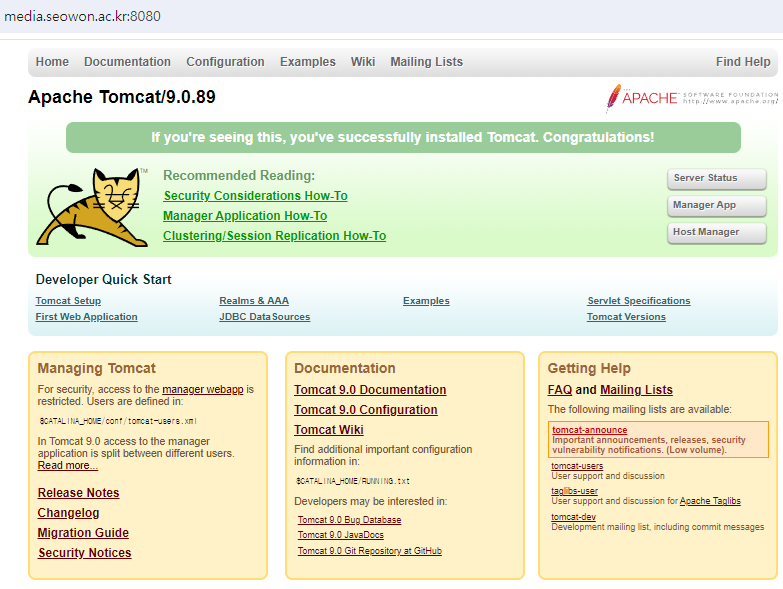
Task: Open the Documentation menu item
Action: click(127, 62)
